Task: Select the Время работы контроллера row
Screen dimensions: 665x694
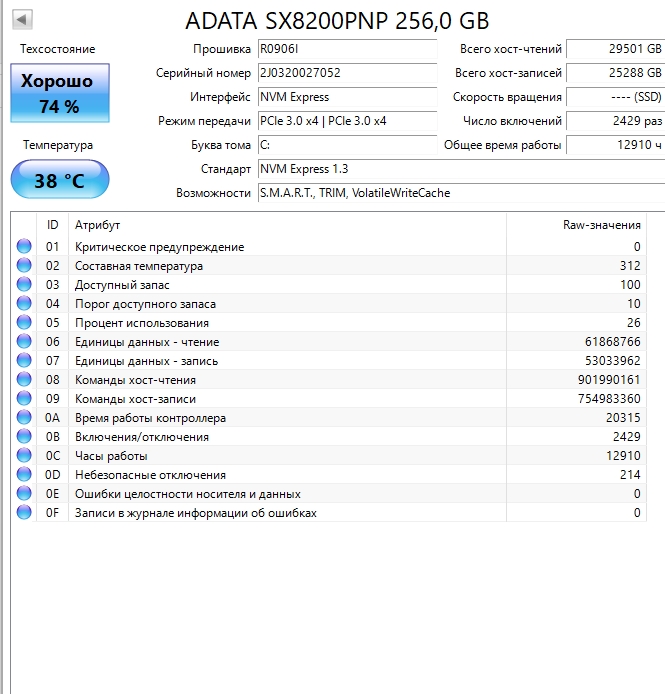Action: pyautogui.click(x=329, y=417)
